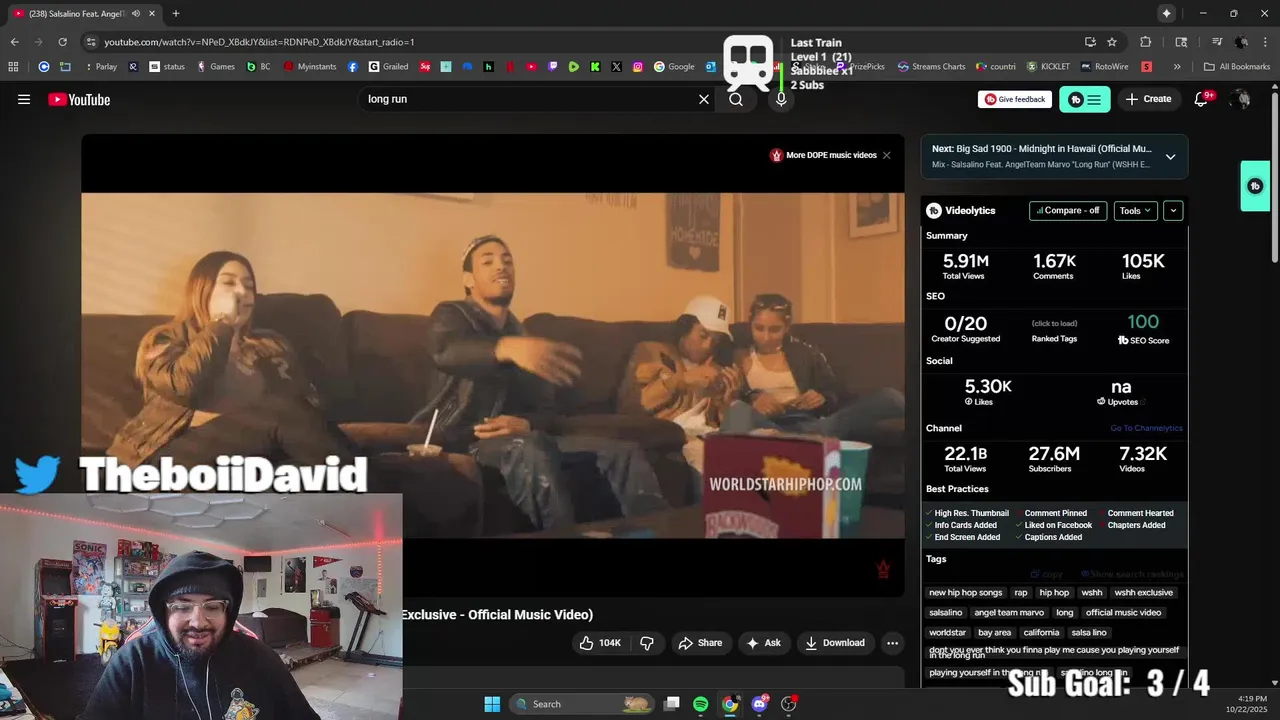Image resolution: width=1280 pixels, height=720 pixels.
Task: Reload the page in Chrome
Action: coord(62,42)
